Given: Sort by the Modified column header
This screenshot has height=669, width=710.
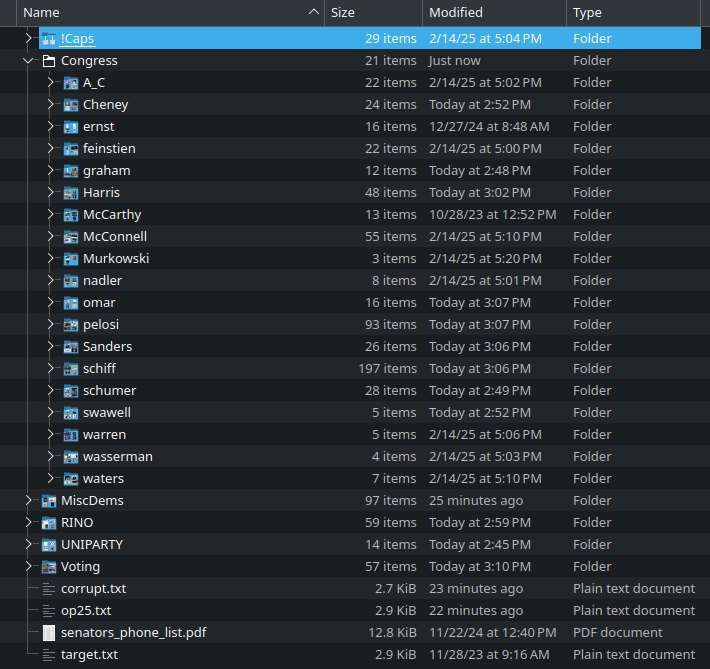Looking at the screenshot, I should [x=494, y=13].
